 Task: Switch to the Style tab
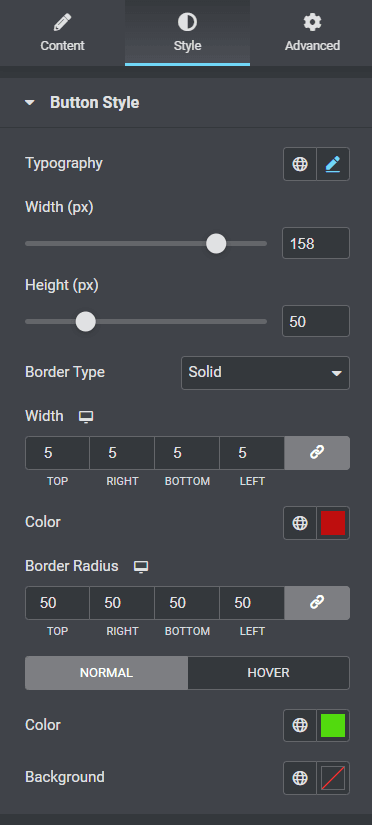pyautogui.click(x=187, y=33)
